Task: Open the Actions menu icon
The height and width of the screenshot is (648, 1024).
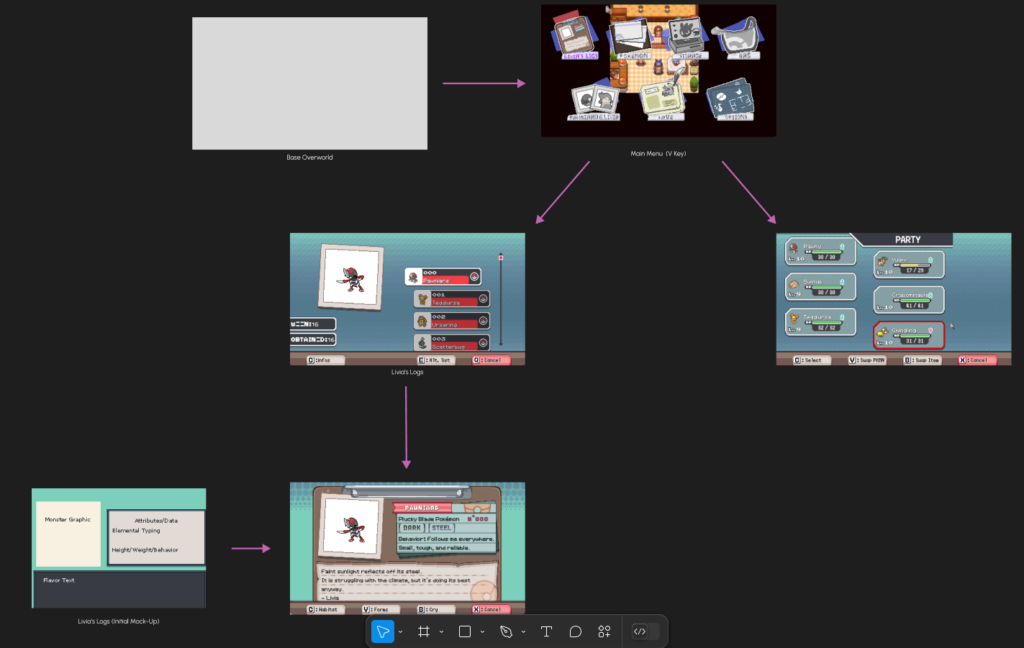Action: pos(604,632)
